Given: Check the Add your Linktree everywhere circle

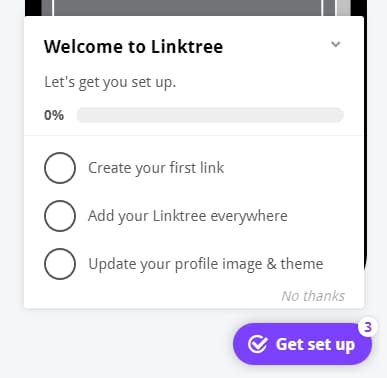Looking at the screenshot, I should point(60,216).
